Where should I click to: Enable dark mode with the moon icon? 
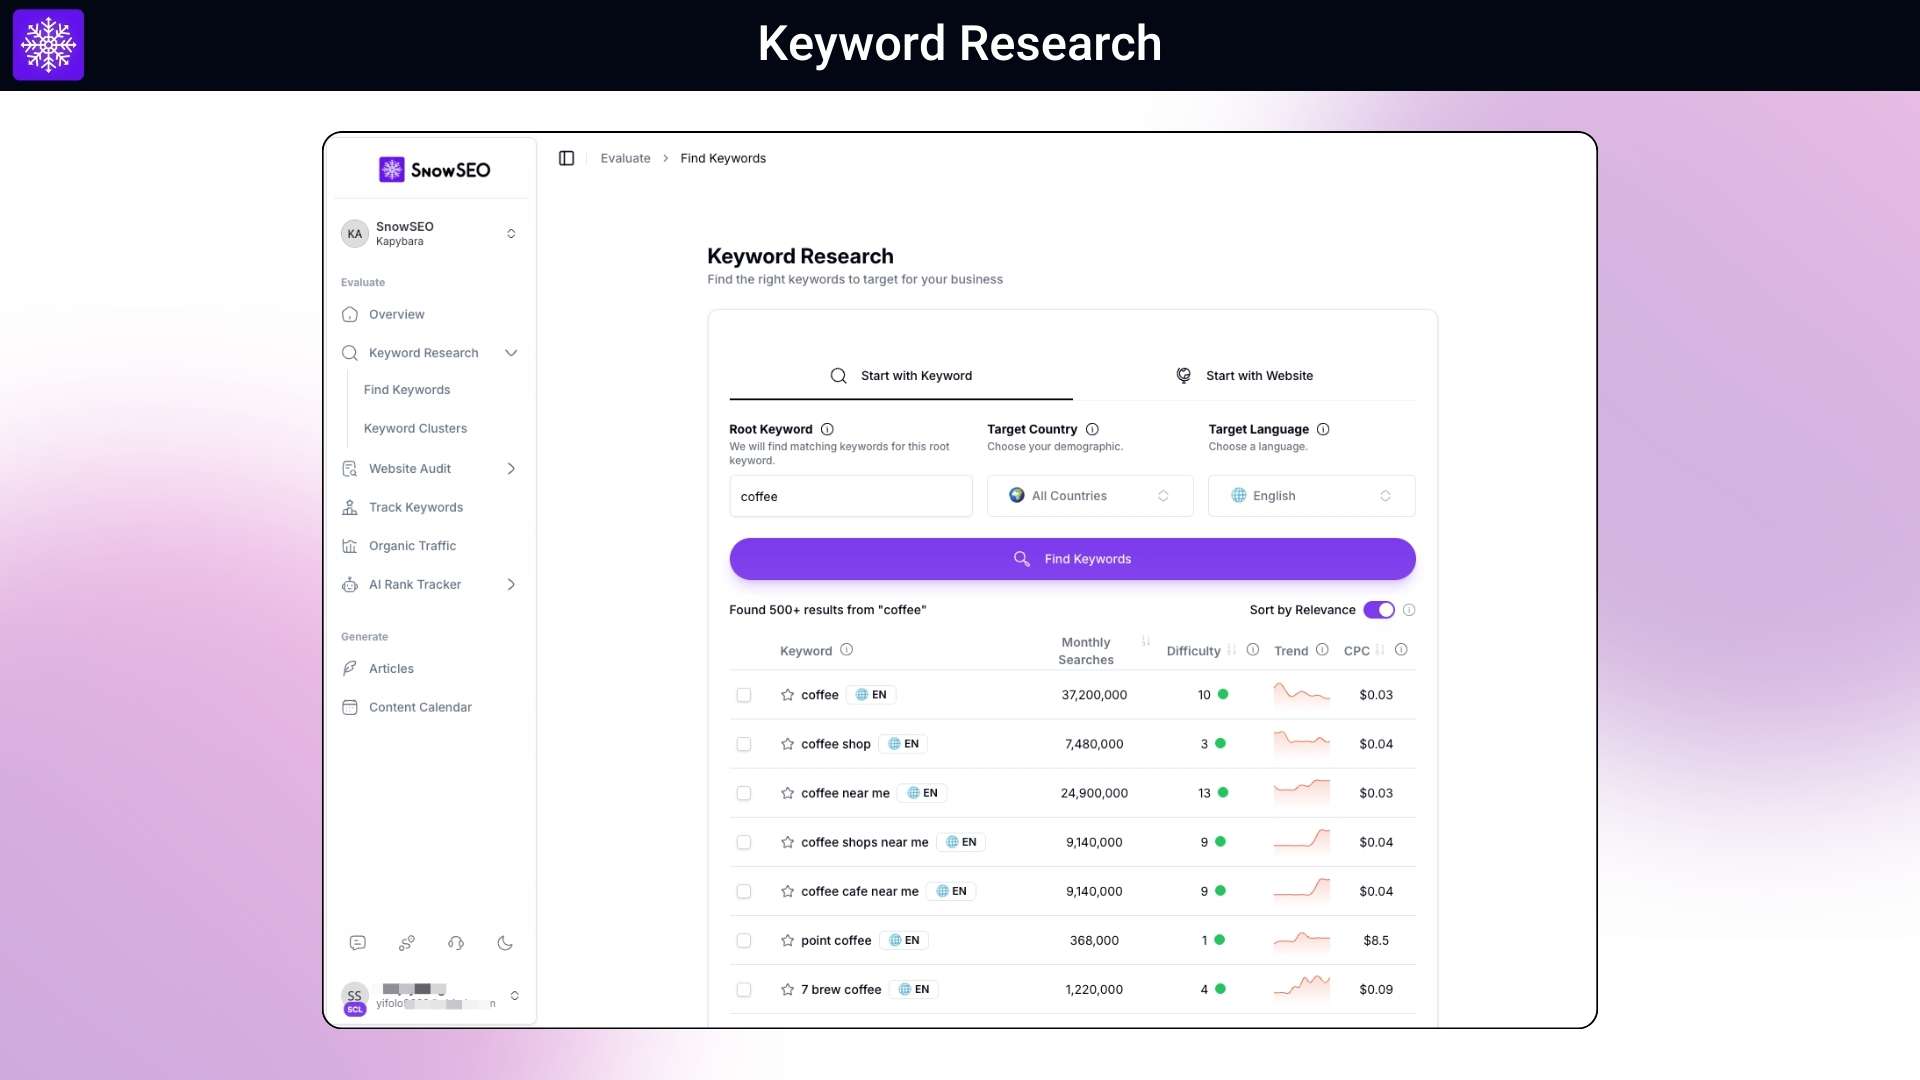[x=504, y=943]
